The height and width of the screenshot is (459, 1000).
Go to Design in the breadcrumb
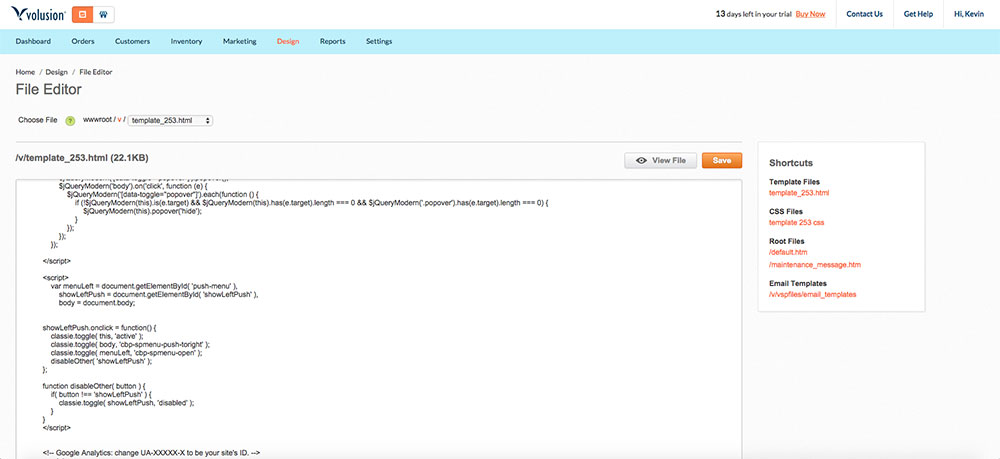click(x=57, y=72)
